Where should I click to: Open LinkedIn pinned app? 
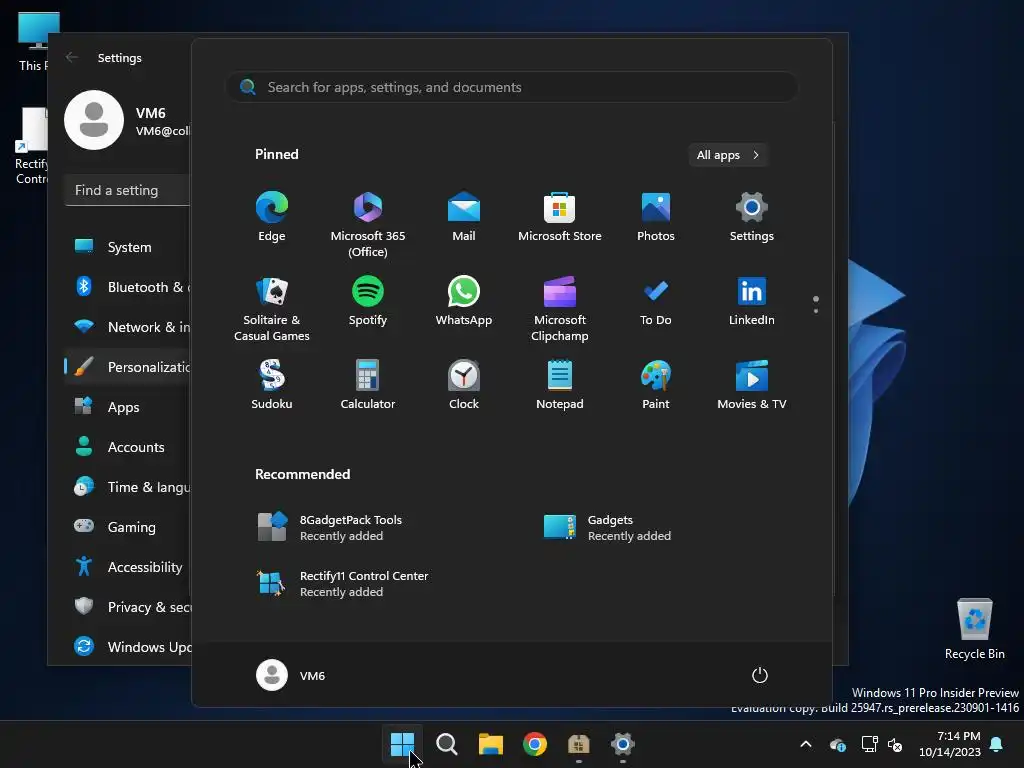[x=752, y=301]
